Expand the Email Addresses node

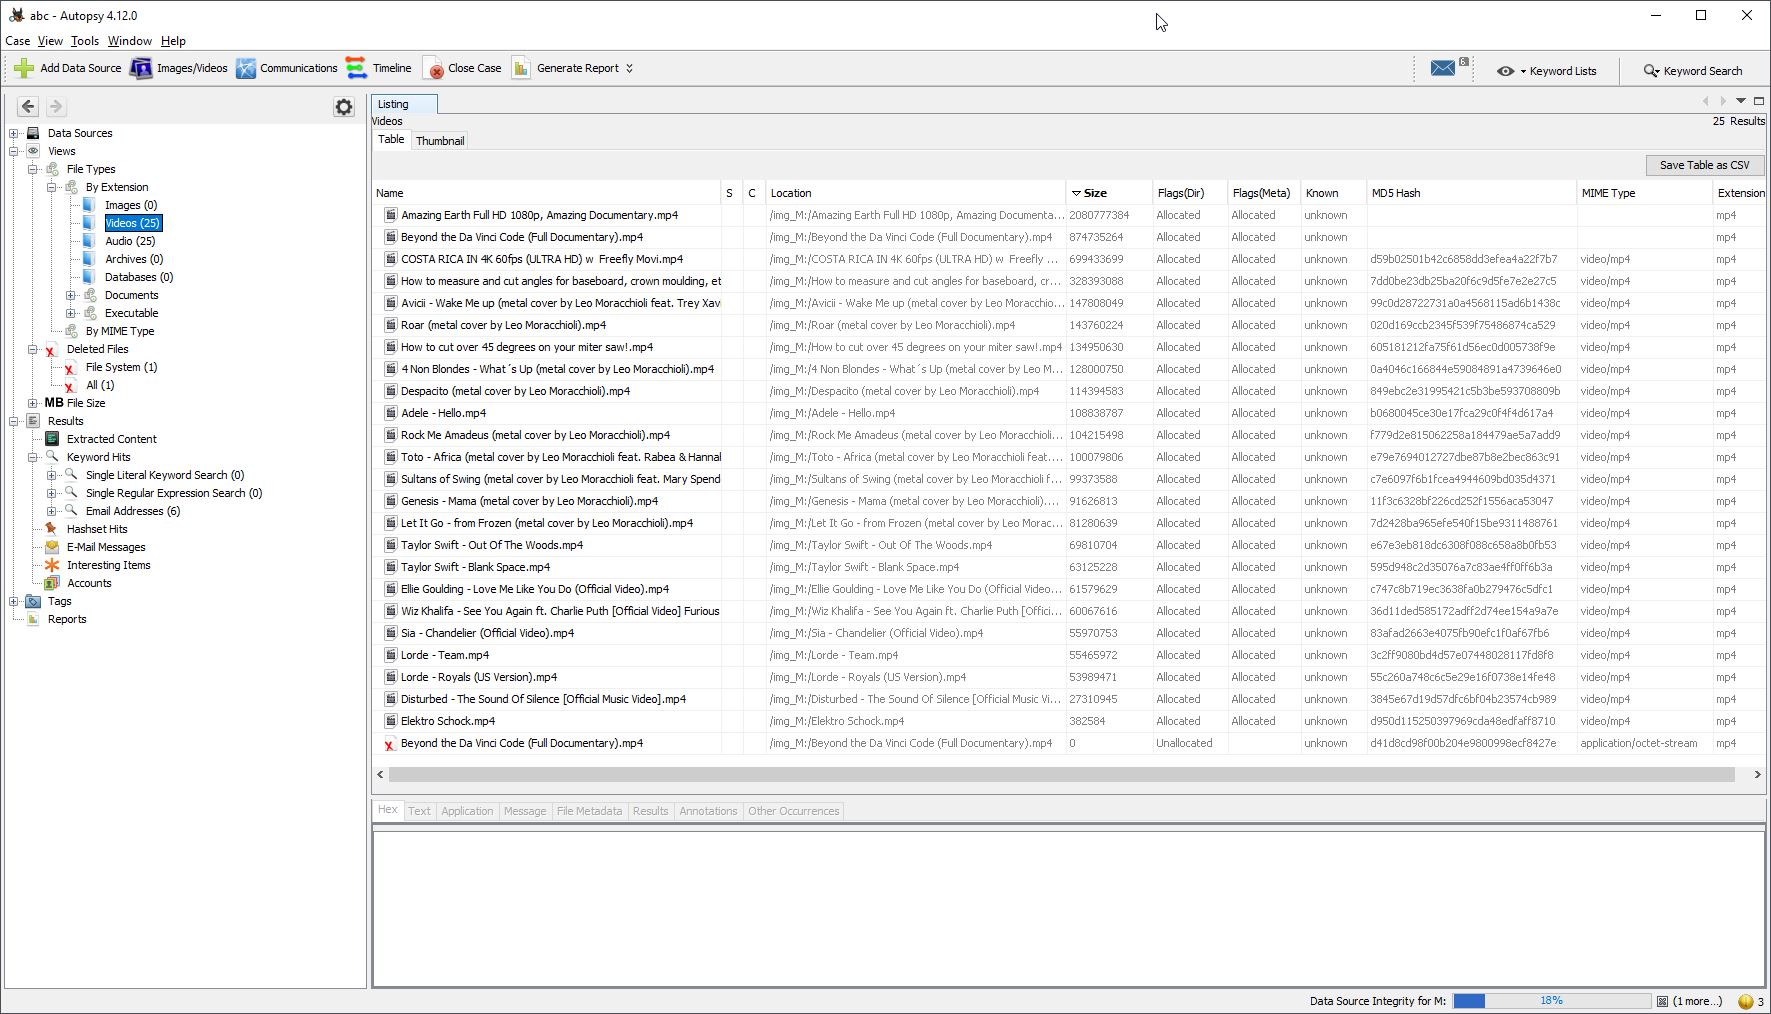tap(52, 511)
